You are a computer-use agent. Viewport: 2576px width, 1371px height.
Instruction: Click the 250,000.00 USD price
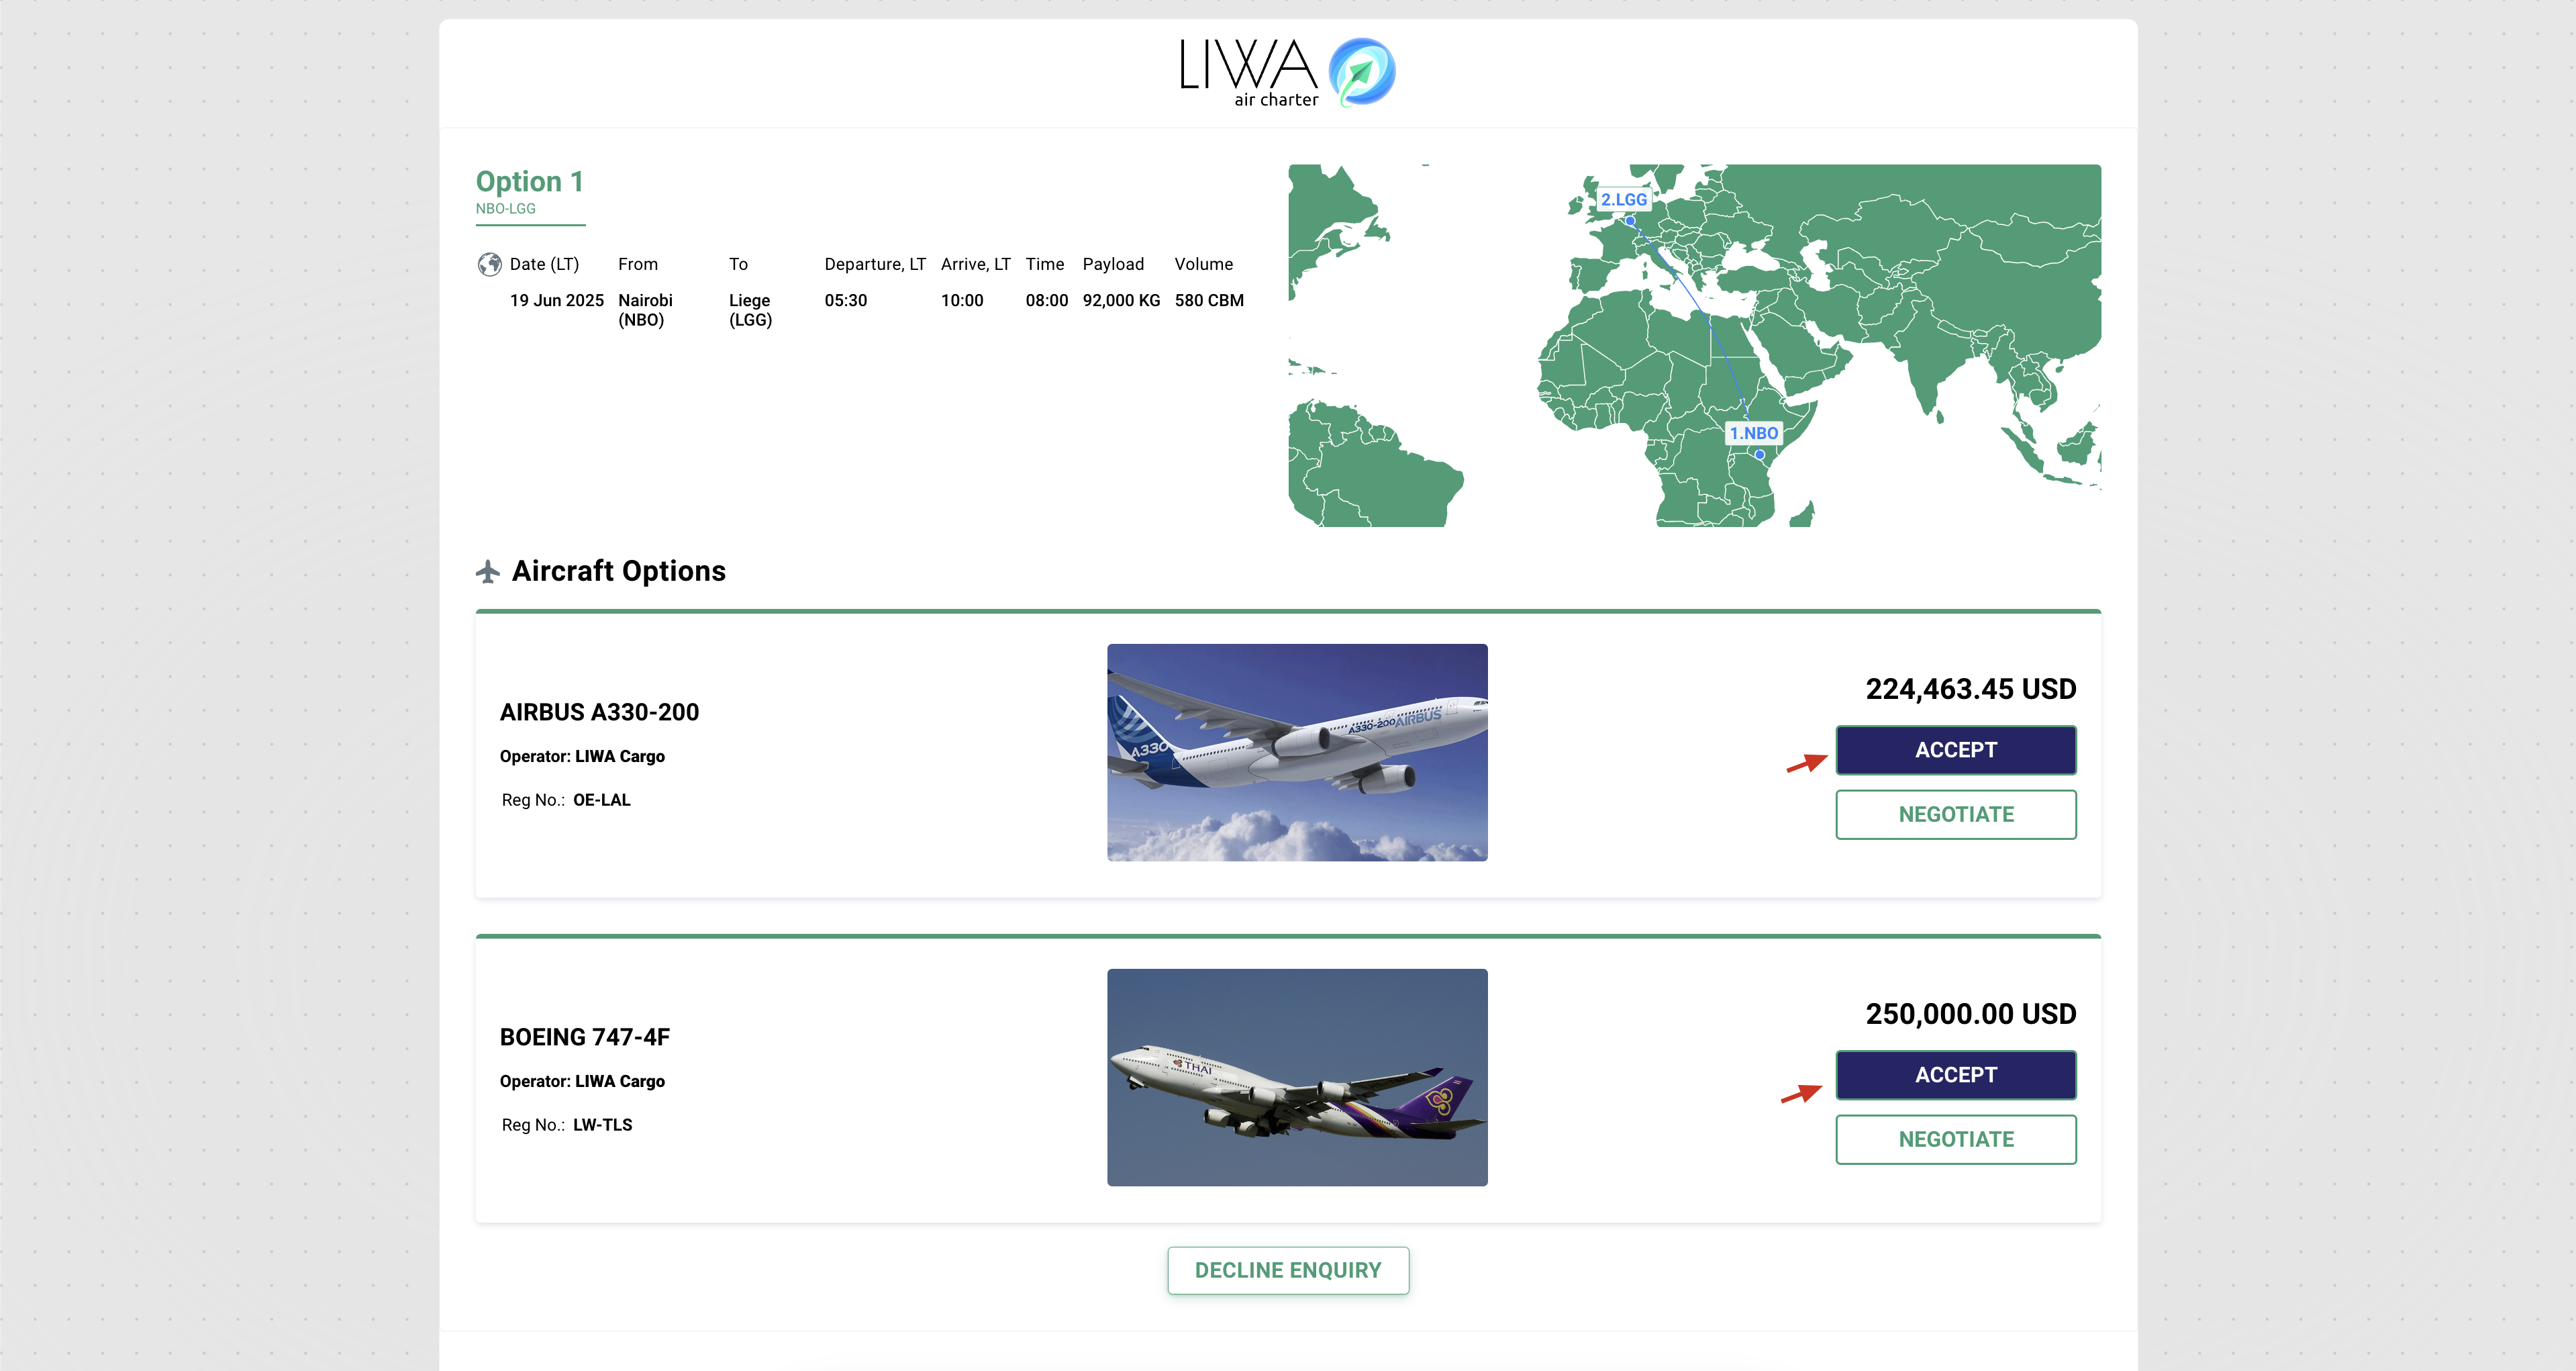coord(1970,1014)
